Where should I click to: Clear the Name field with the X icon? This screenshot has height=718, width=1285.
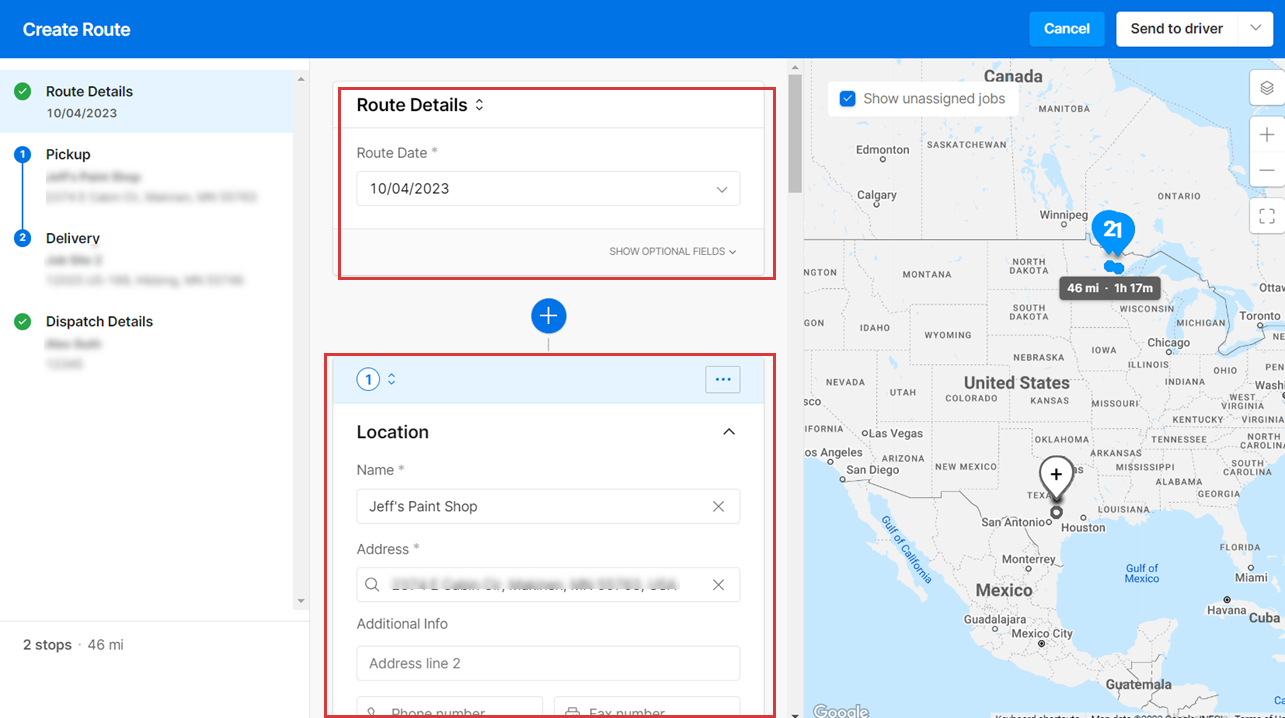click(x=718, y=506)
